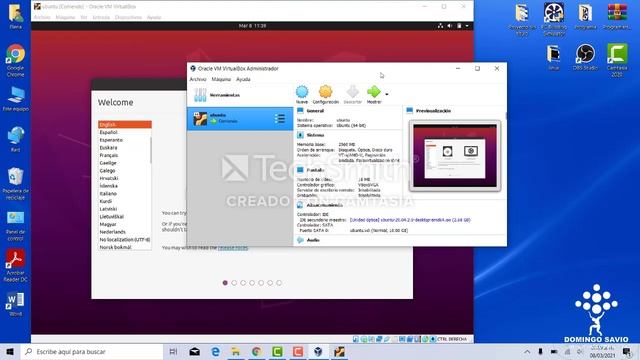Open Ver menu in ubuntu VM window
Image resolution: width=640 pixels, height=360 pixels.
point(84,17)
